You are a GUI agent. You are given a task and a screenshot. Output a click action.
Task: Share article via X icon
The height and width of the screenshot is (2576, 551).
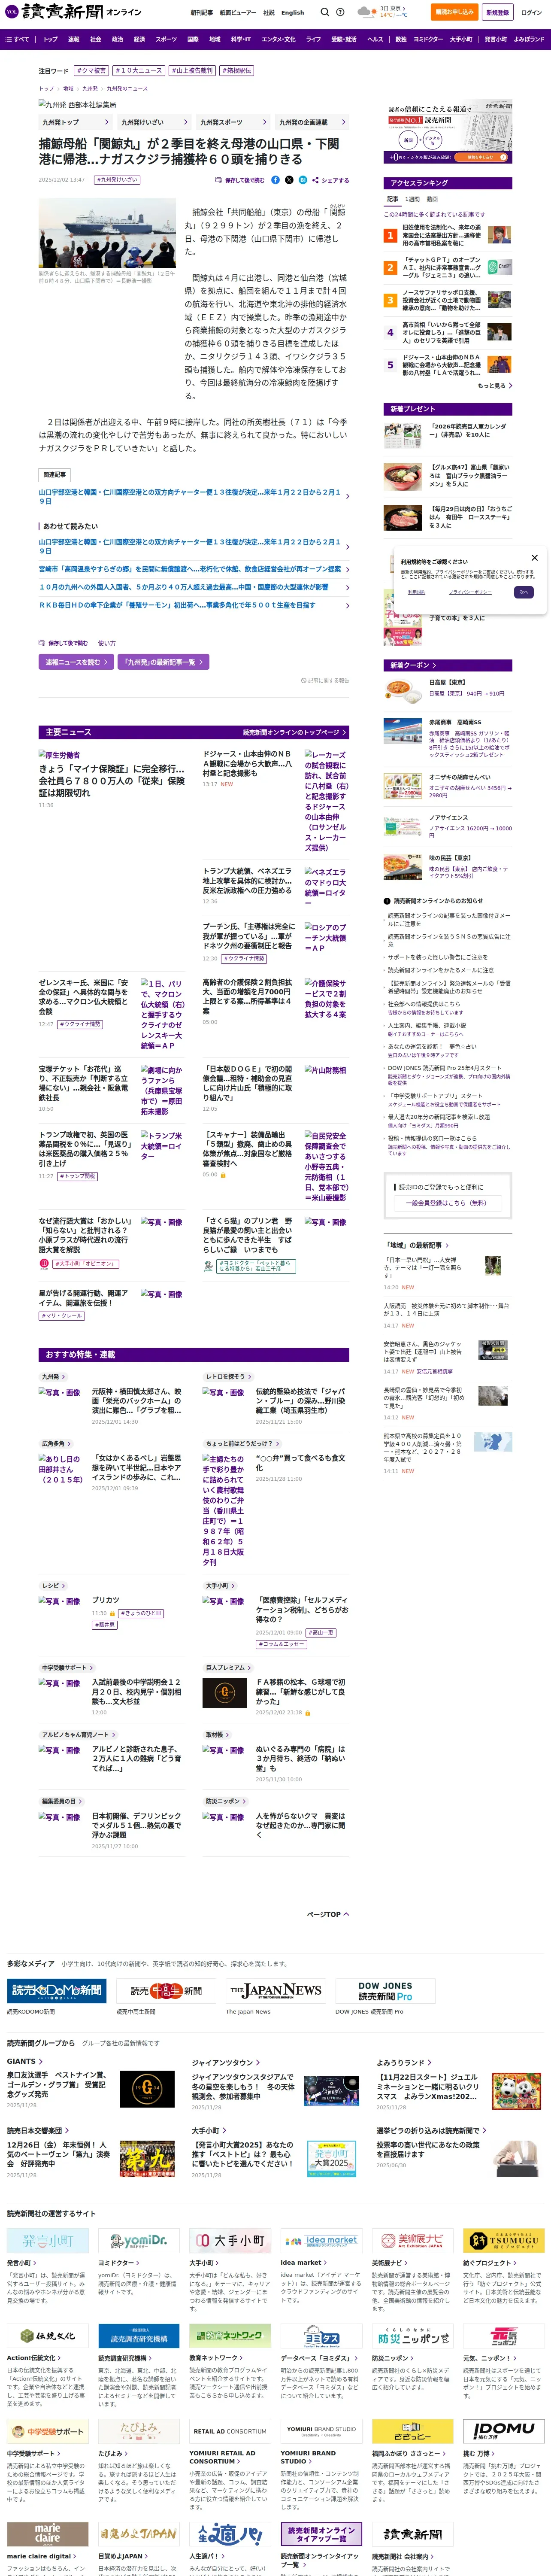point(289,180)
